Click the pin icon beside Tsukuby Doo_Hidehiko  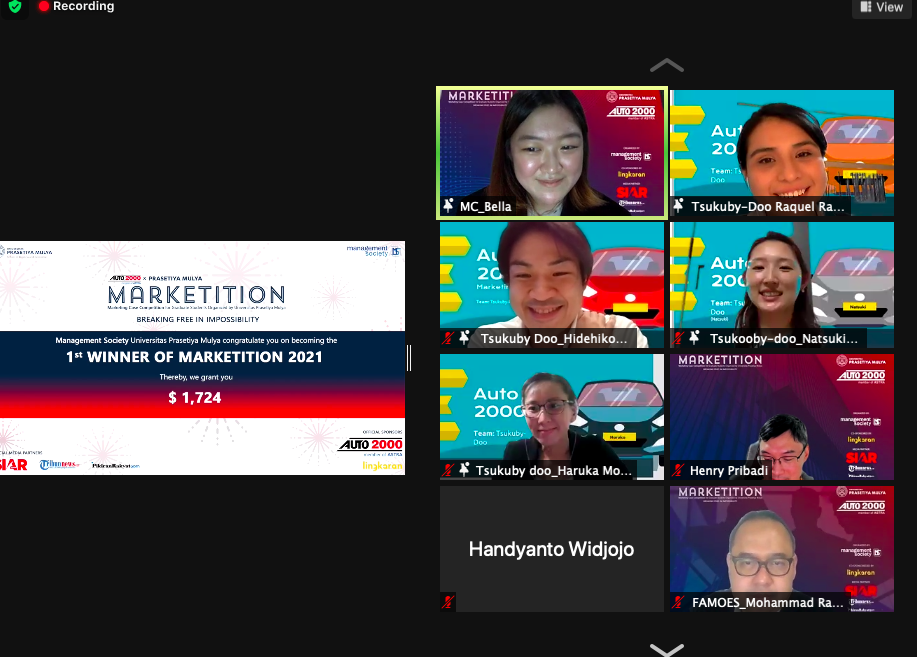tap(464, 338)
